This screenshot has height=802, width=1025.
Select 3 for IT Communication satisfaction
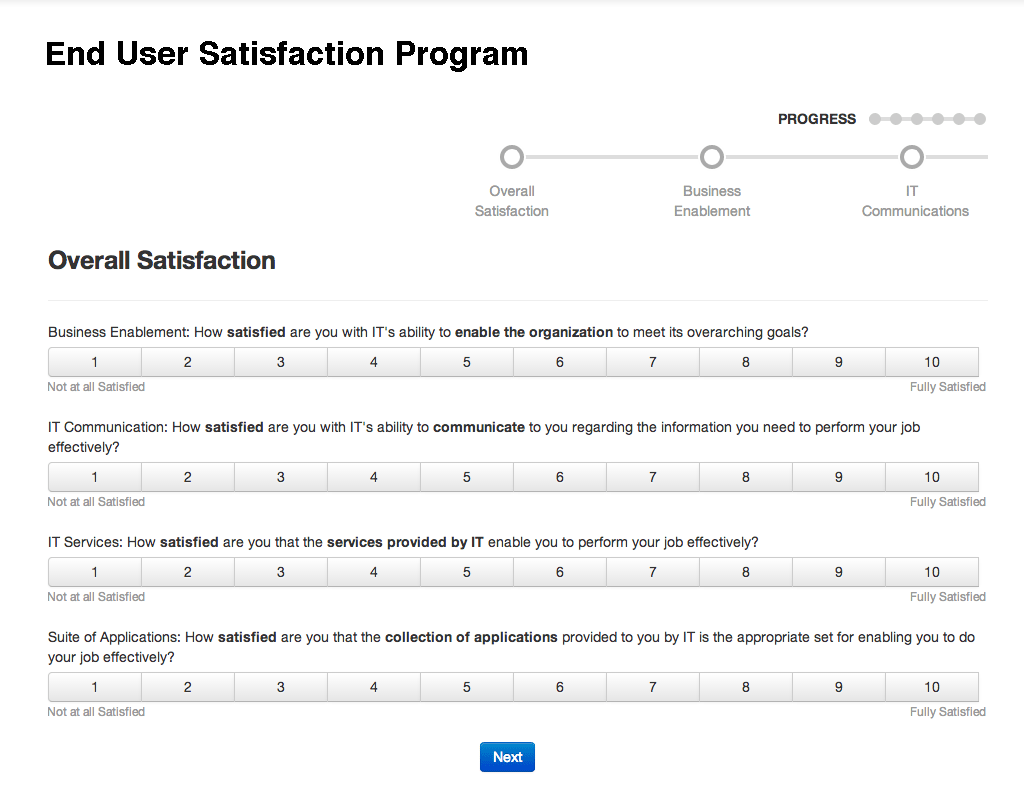click(281, 477)
